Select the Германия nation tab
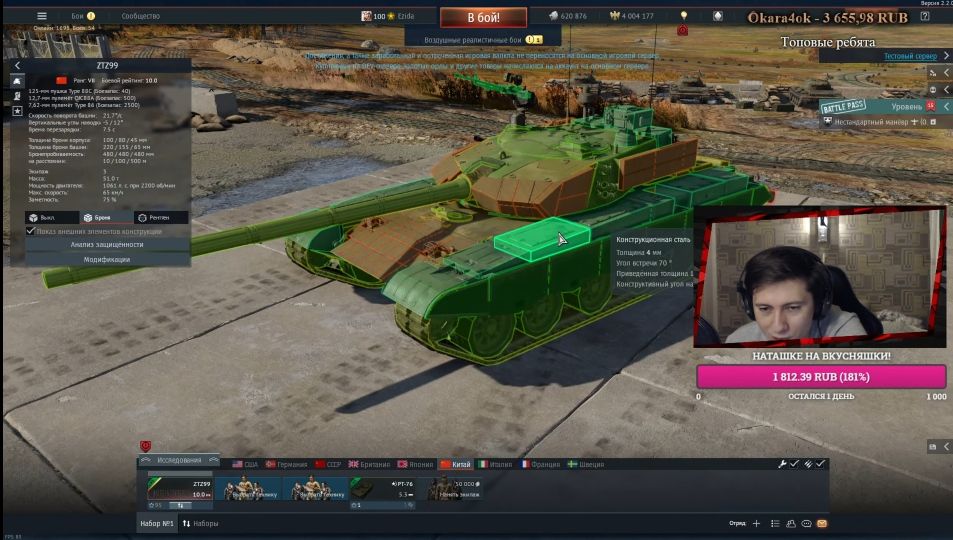The image size is (953, 540). [286, 464]
